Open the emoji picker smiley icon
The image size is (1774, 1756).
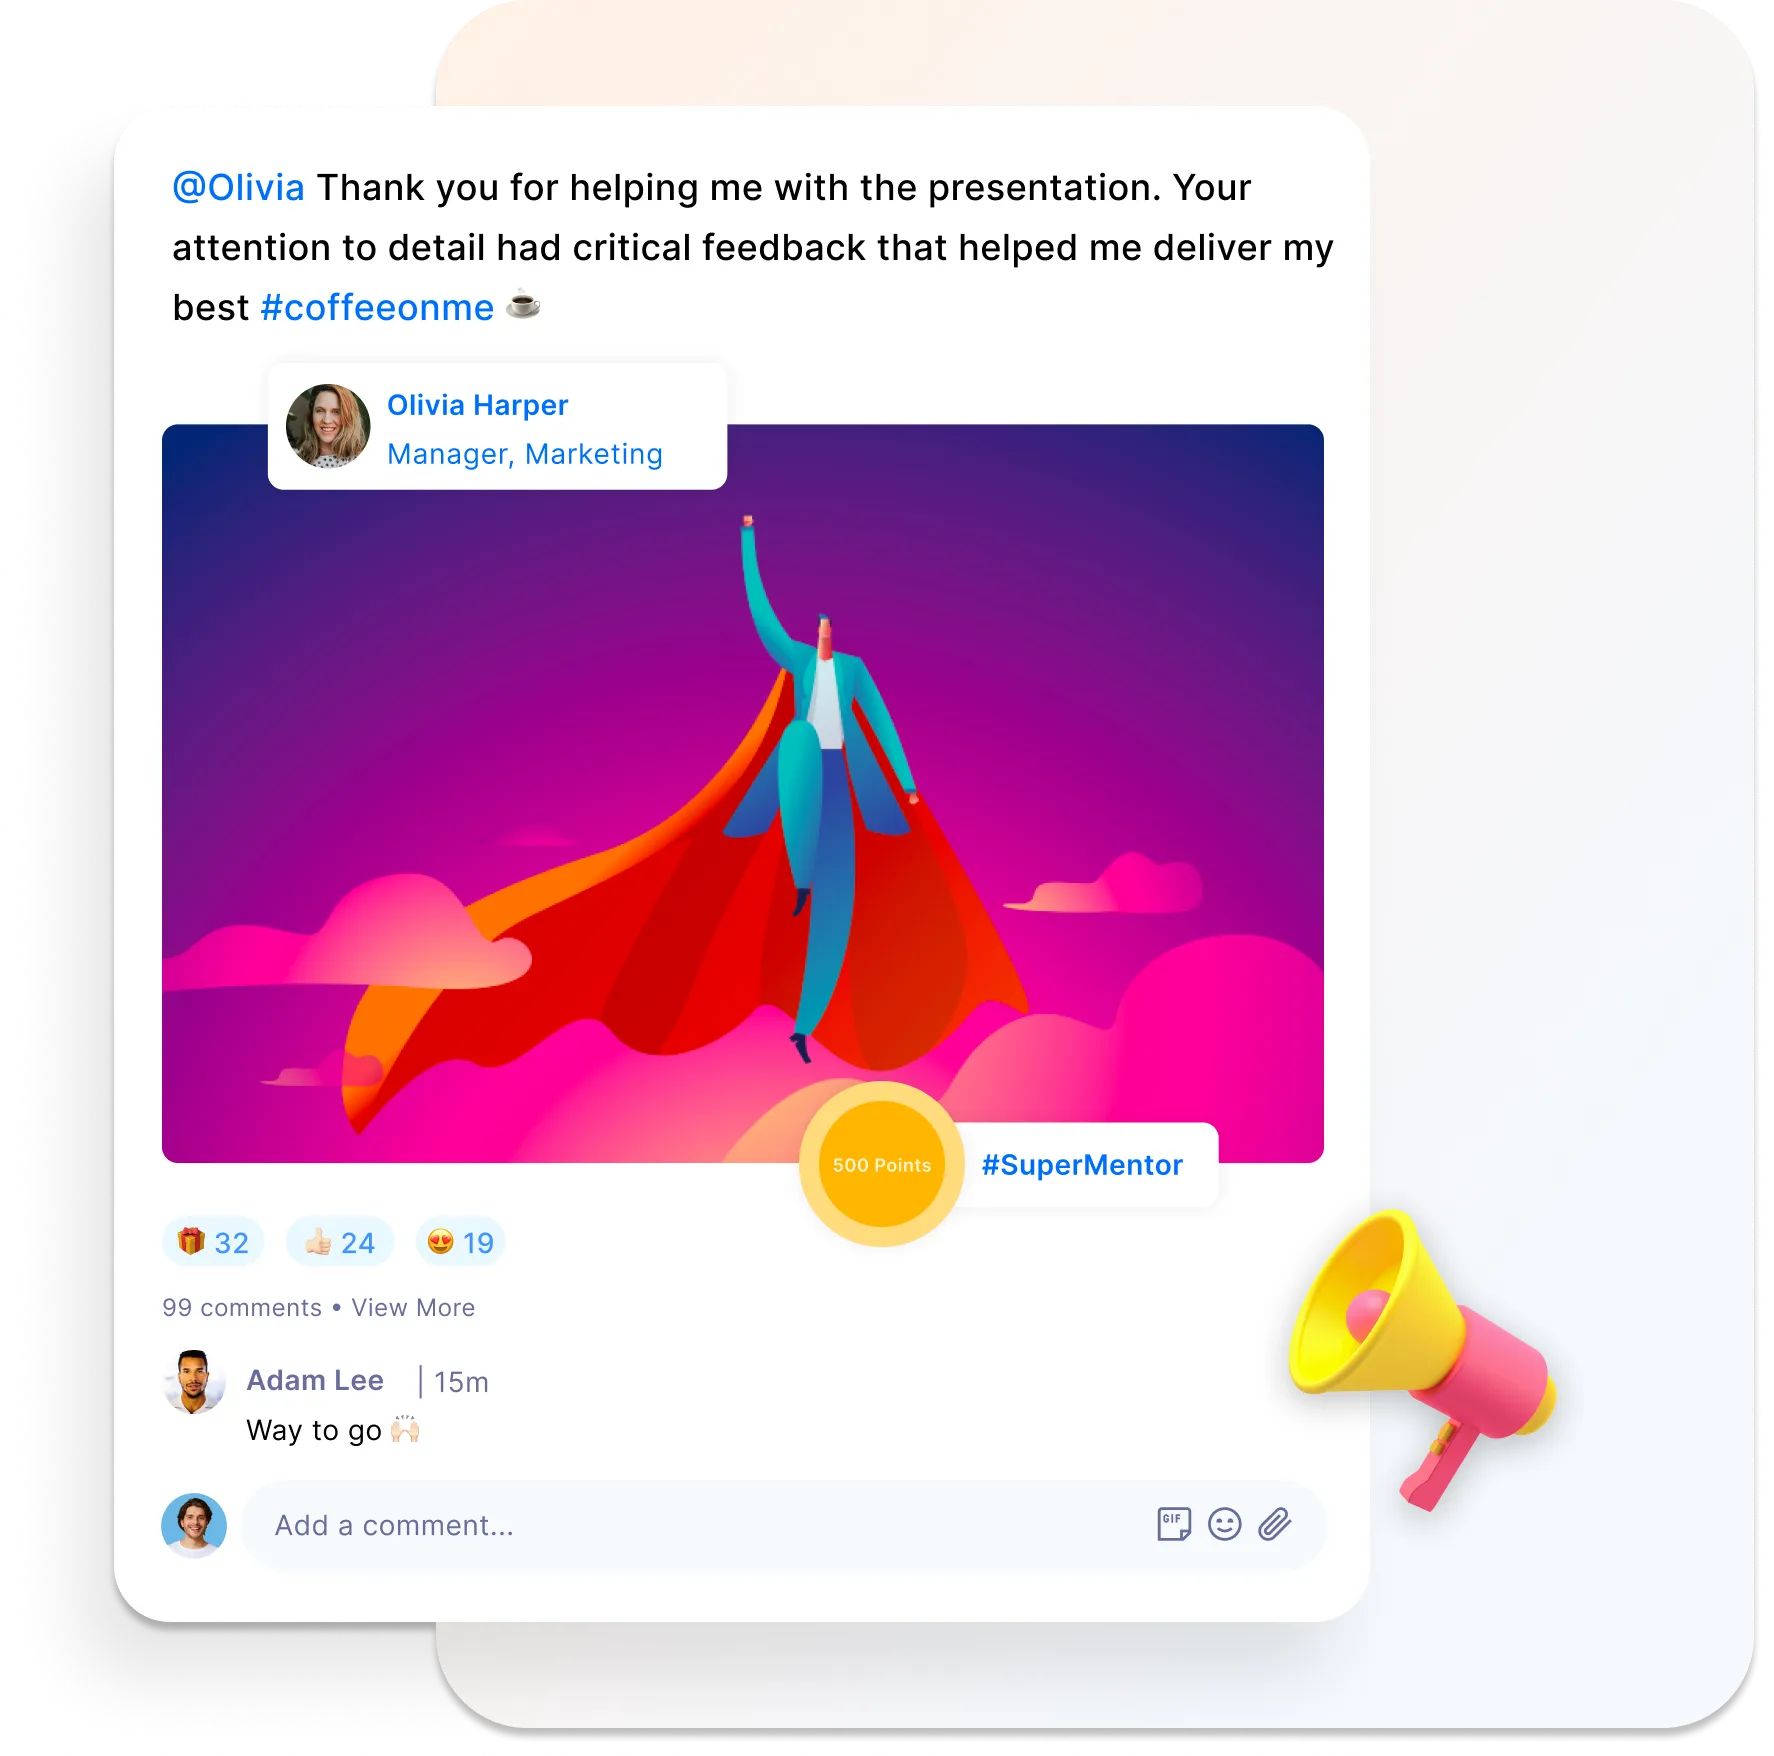click(1224, 1524)
